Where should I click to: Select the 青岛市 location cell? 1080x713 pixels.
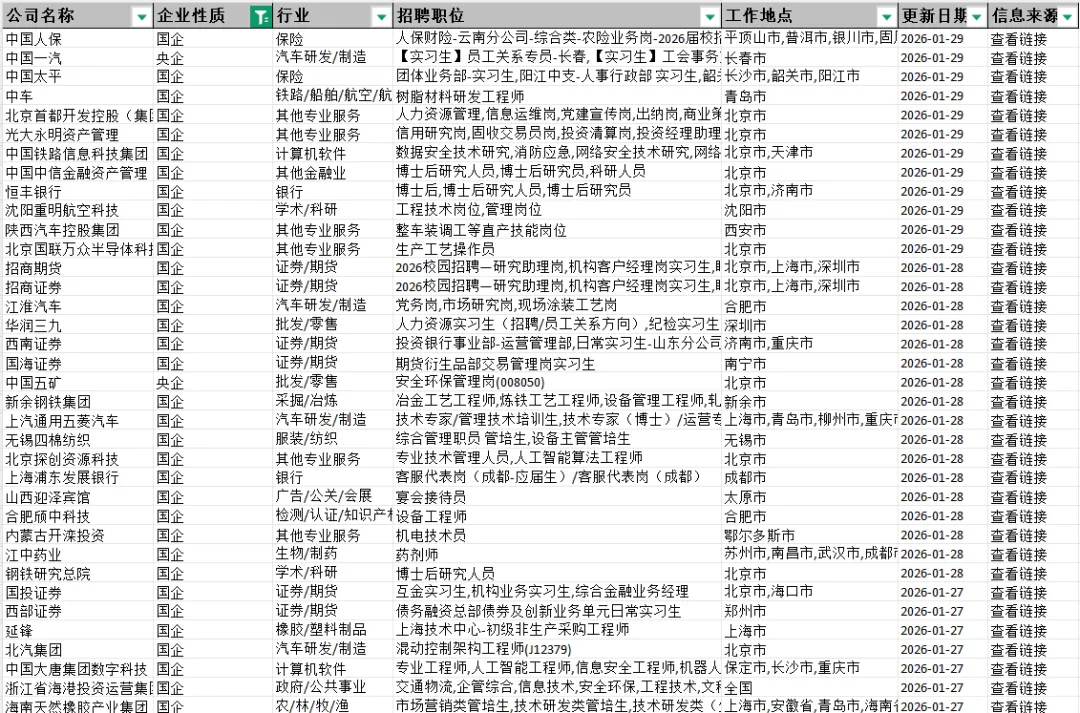pyautogui.click(x=810, y=96)
